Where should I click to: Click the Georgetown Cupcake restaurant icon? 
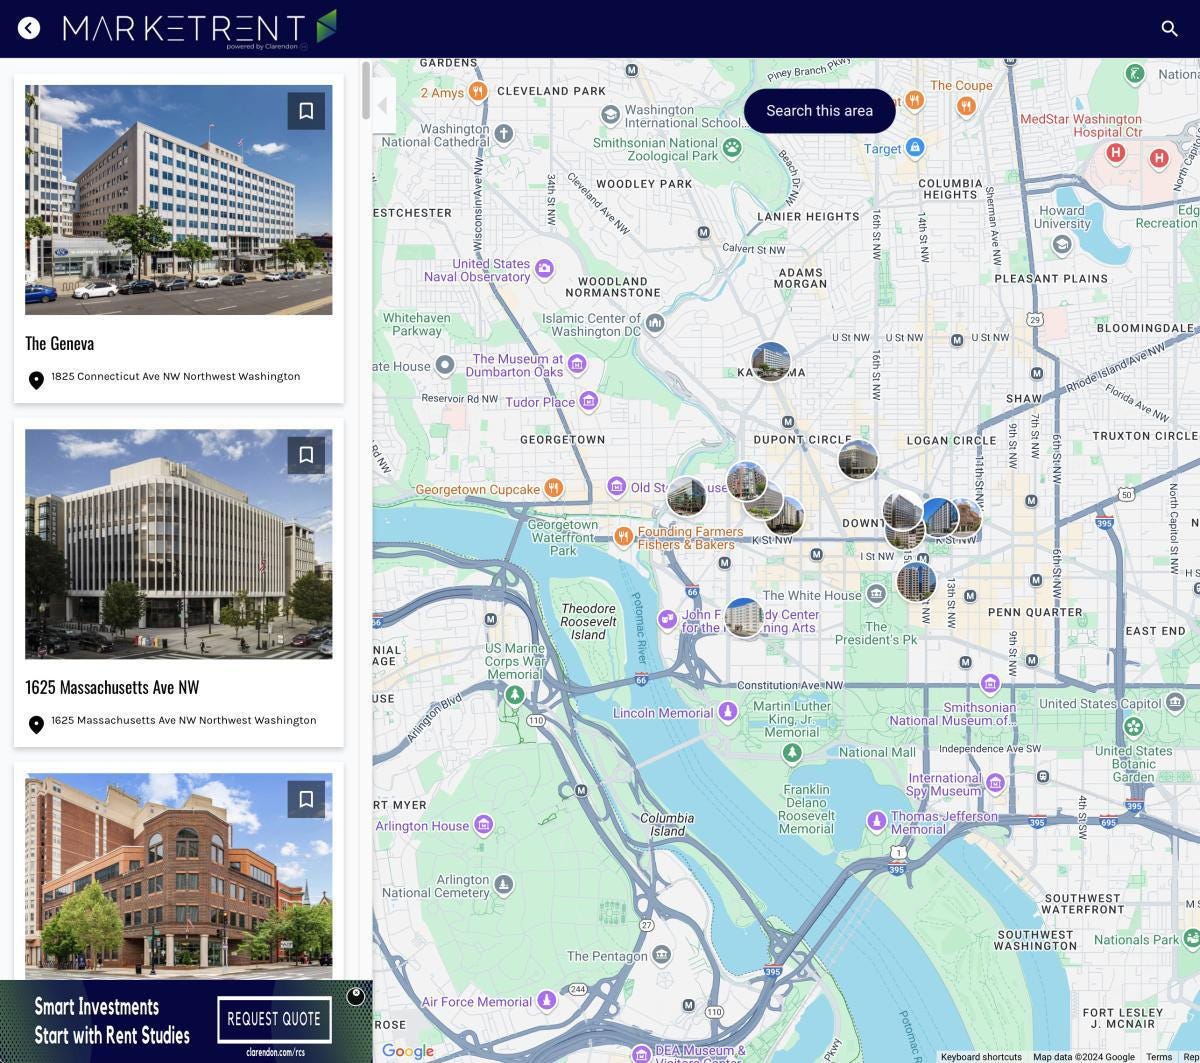(x=555, y=488)
